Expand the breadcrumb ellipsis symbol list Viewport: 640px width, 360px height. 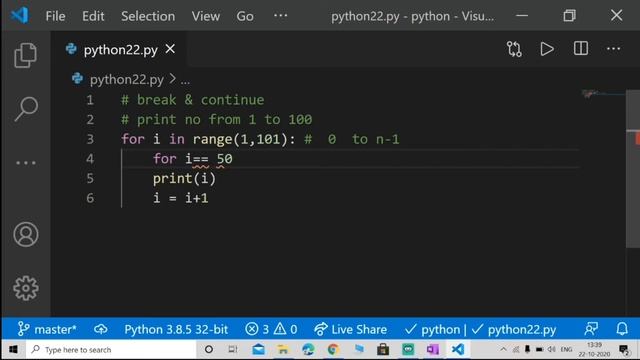click(x=185, y=81)
